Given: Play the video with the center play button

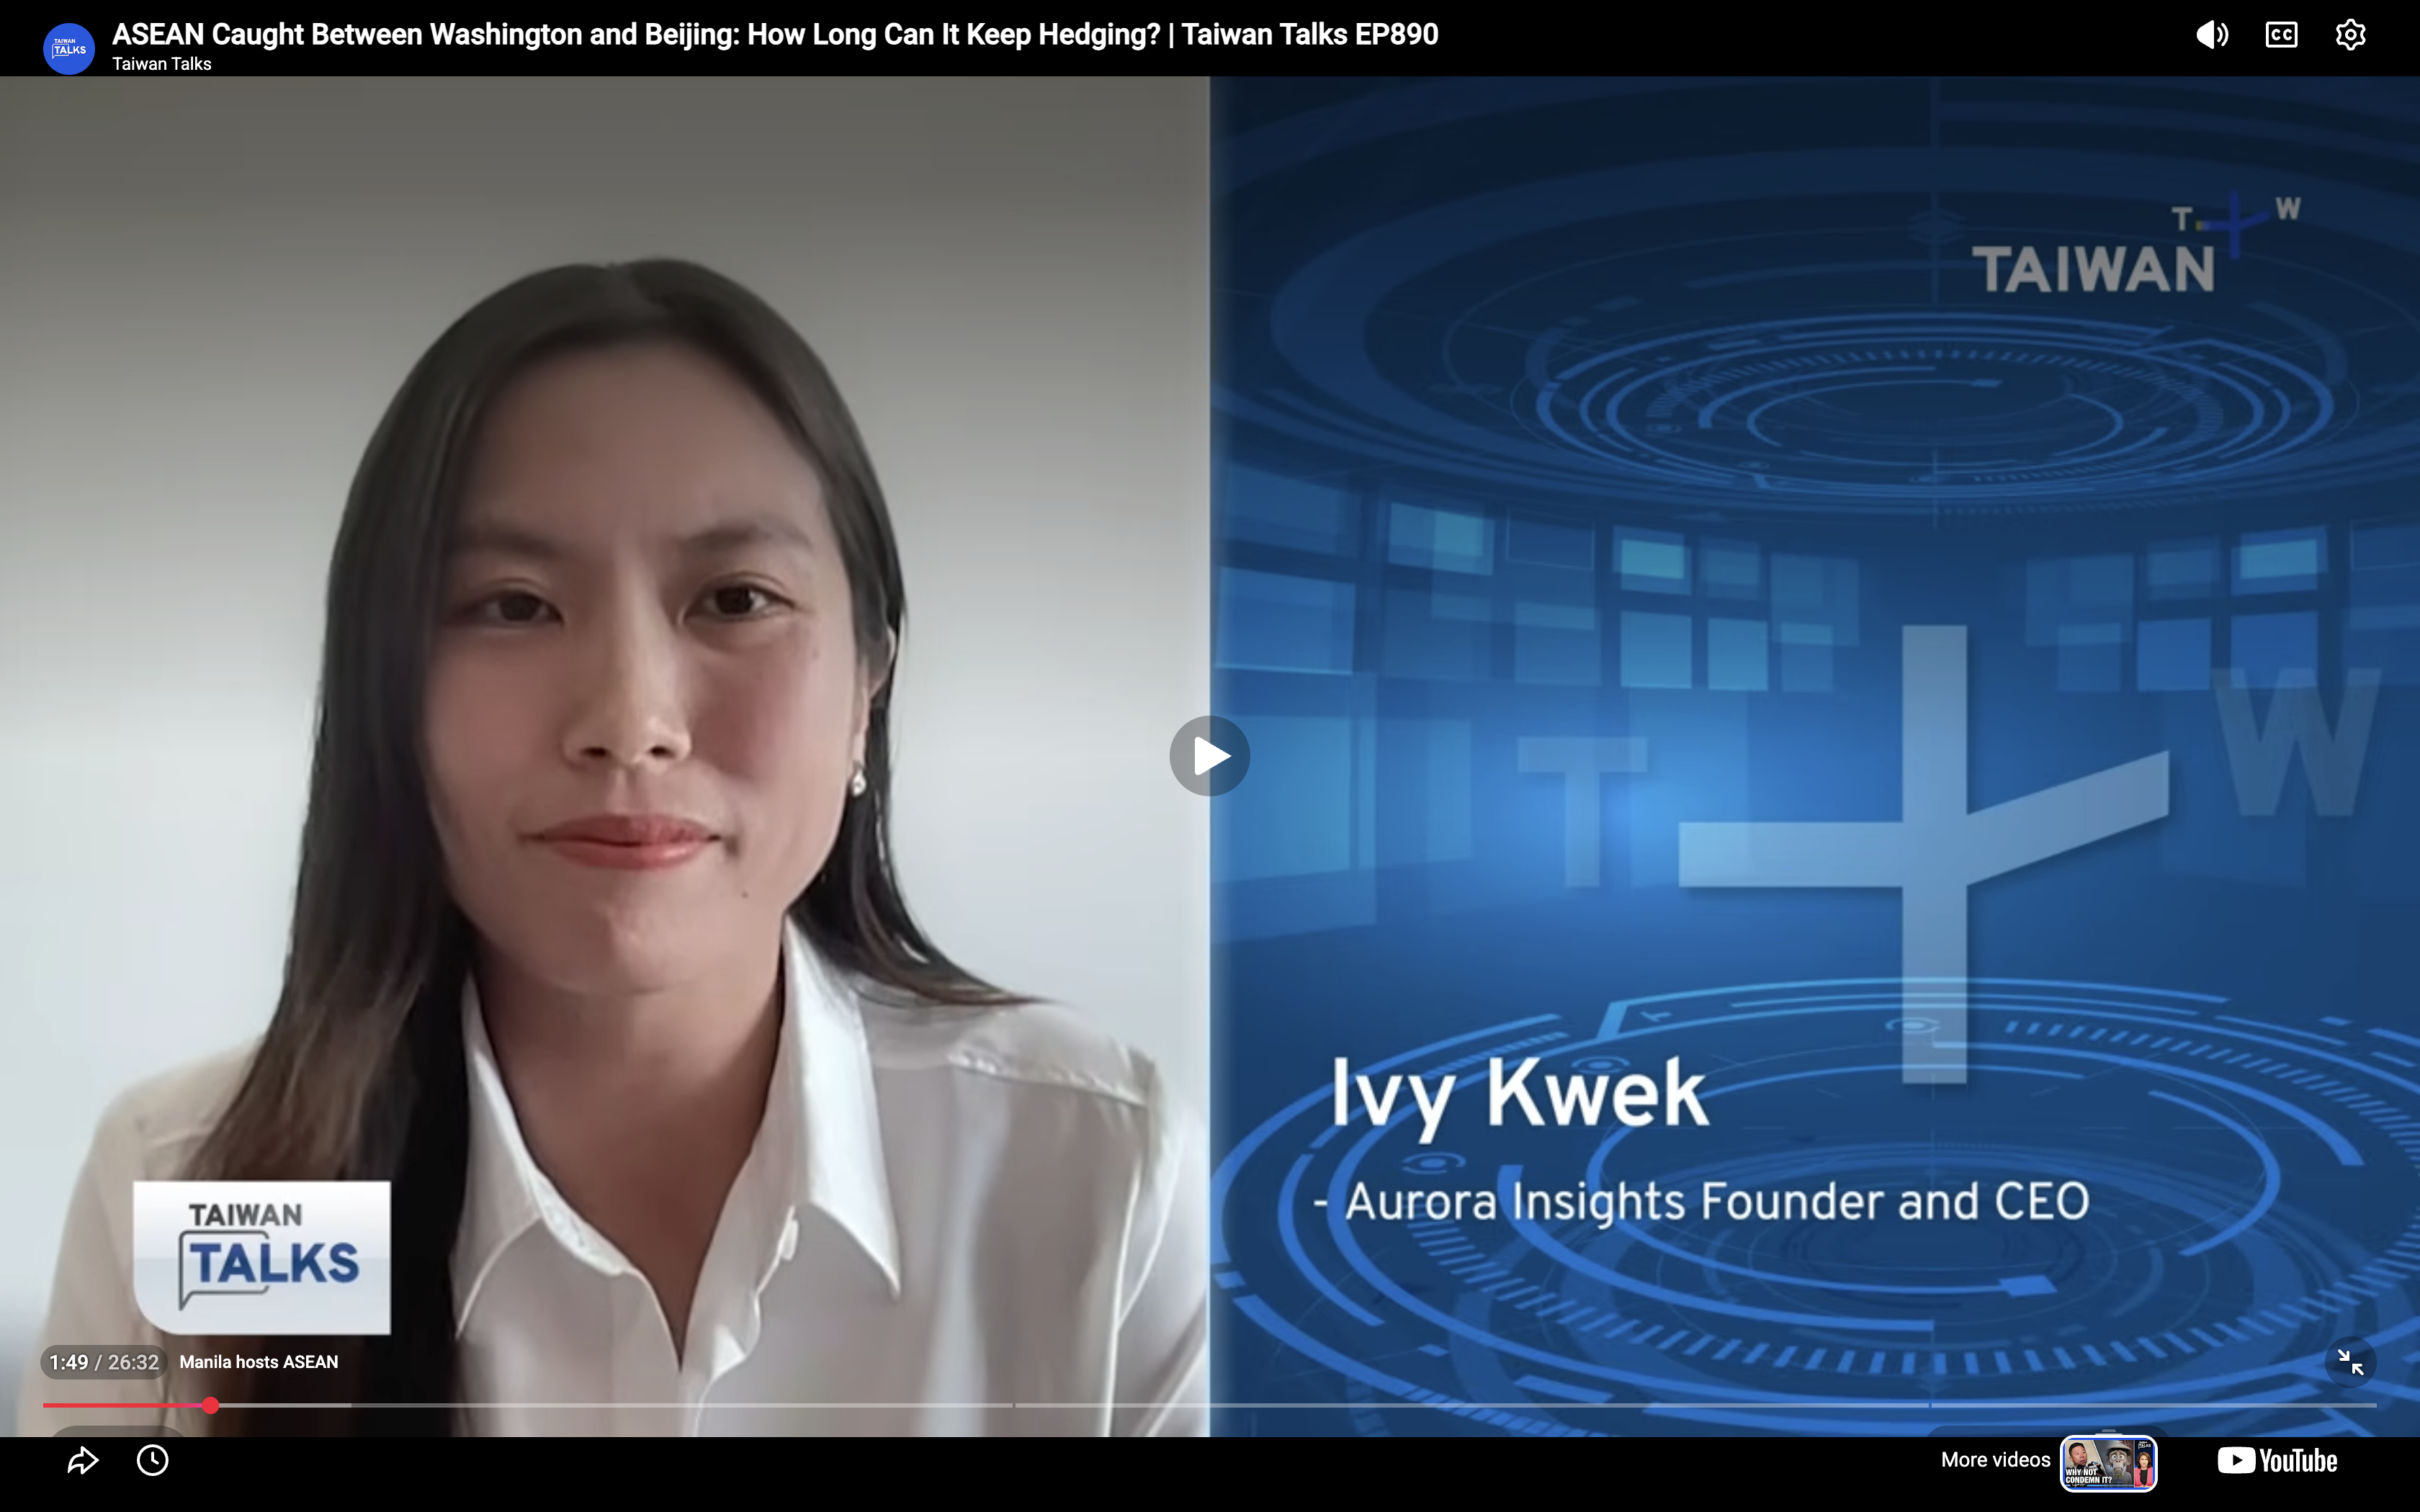Looking at the screenshot, I should pos(1210,756).
